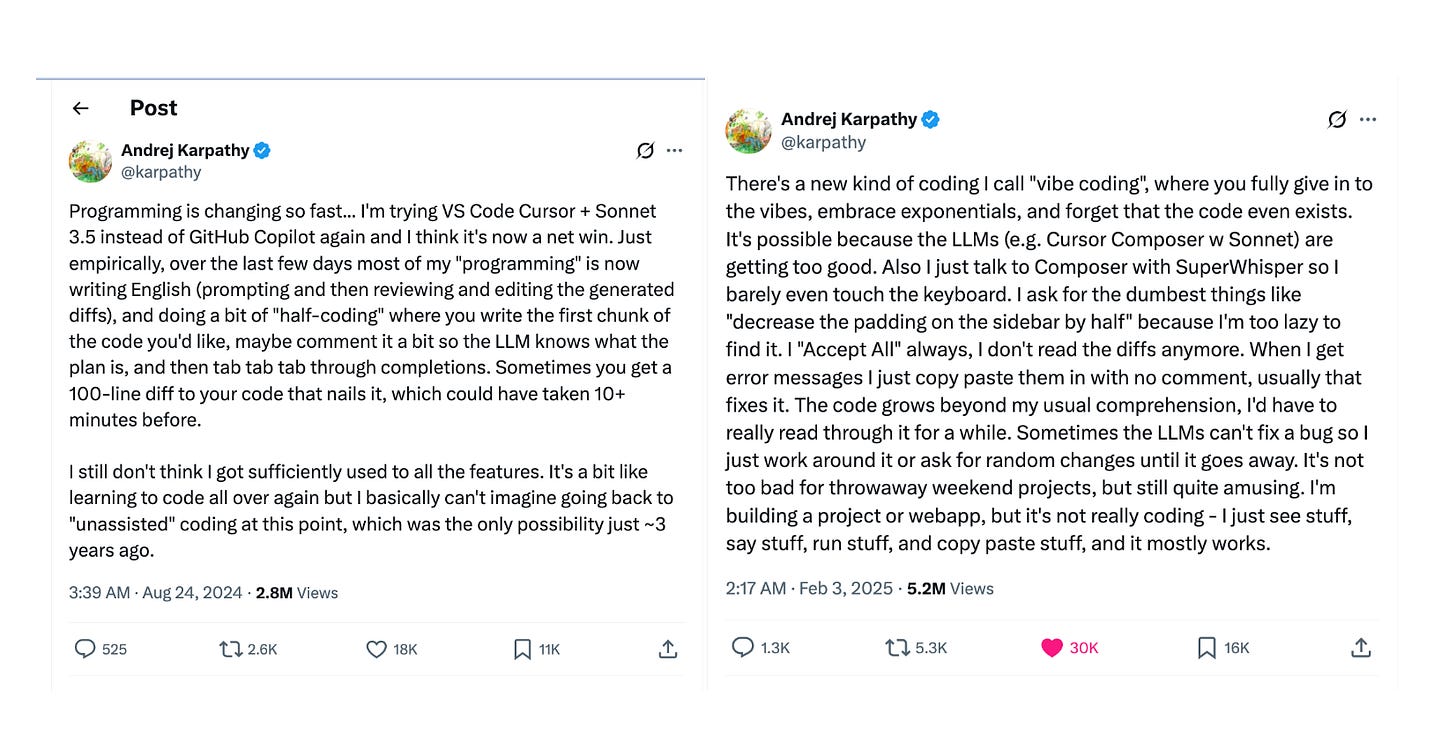This screenshot has width=1456, height=749.
Task: Unlike the vibe coding post with pink heart
Action: point(1051,647)
